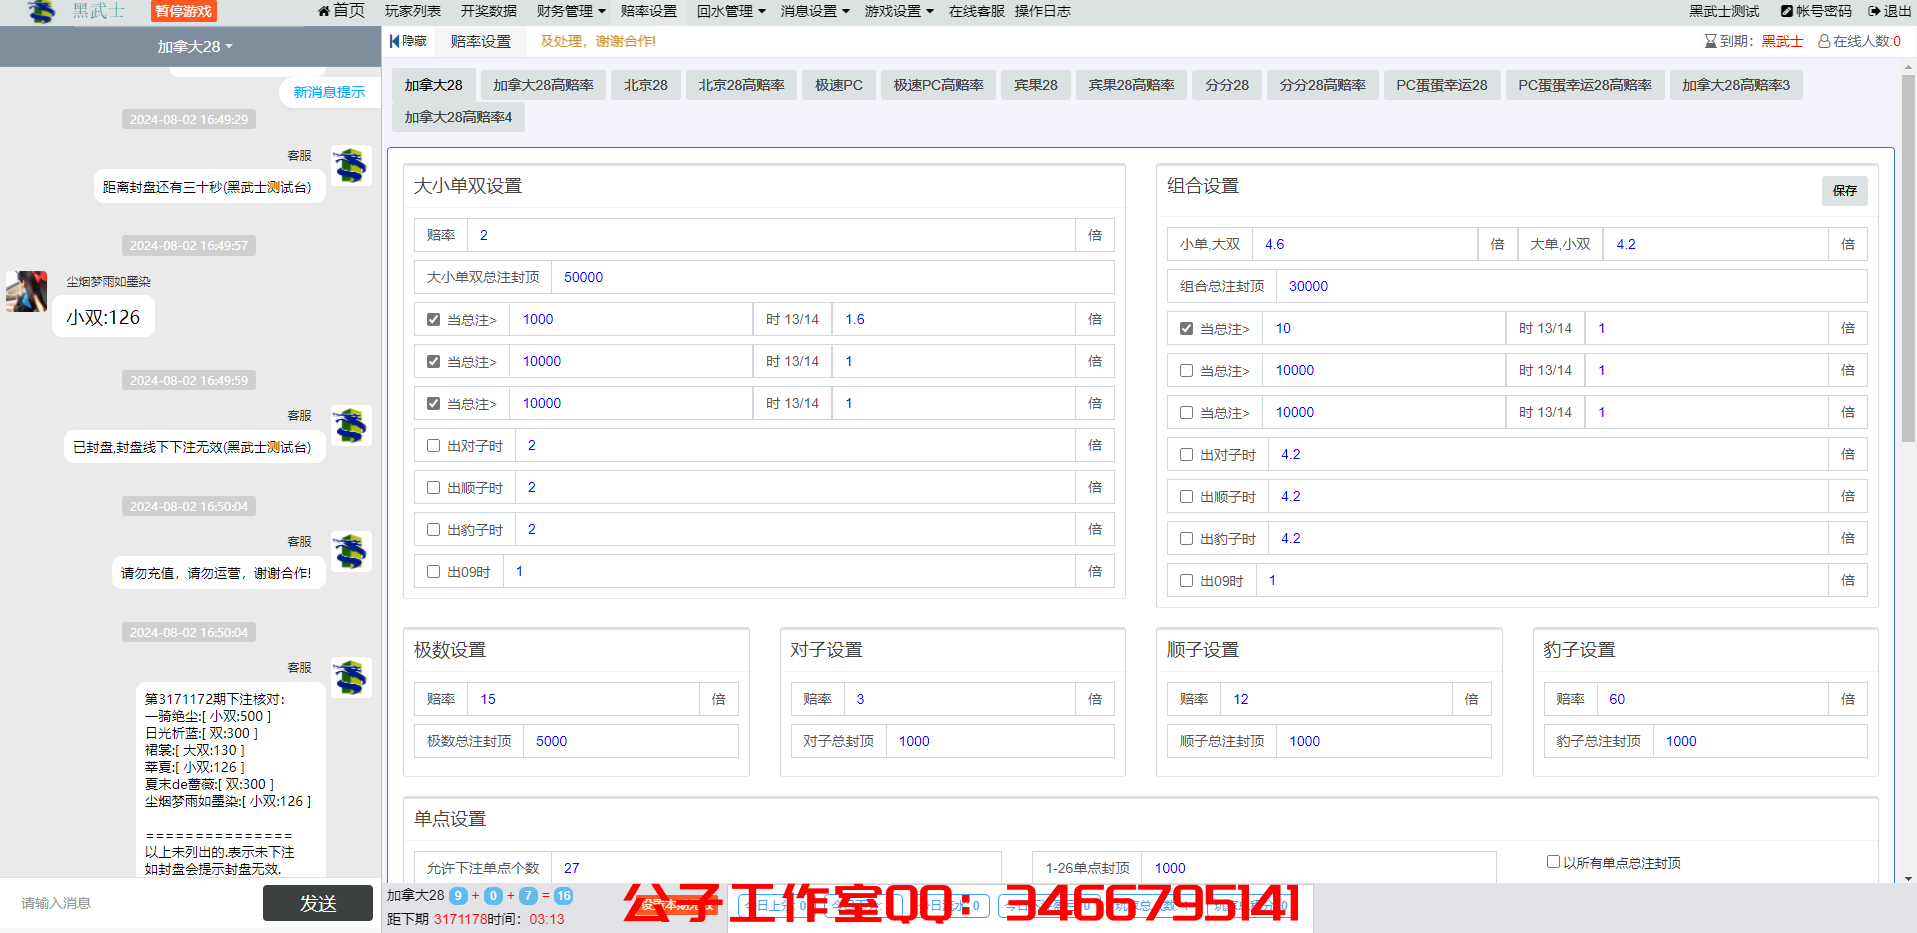
Task: Click the 小双:126 chat message bubble
Action: point(103,317)
